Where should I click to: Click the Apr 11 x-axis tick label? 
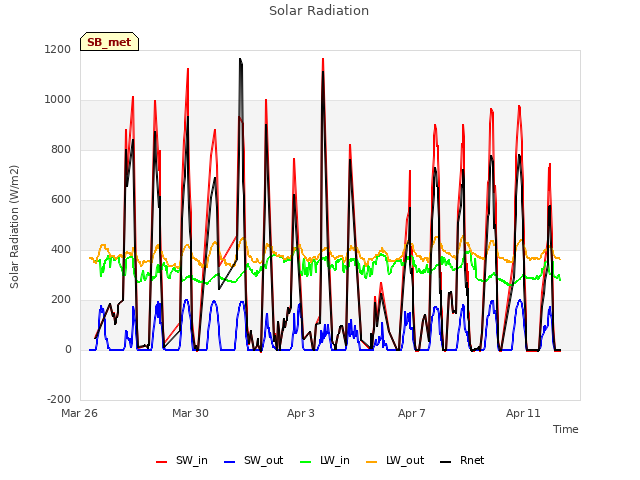click(523, 413)
